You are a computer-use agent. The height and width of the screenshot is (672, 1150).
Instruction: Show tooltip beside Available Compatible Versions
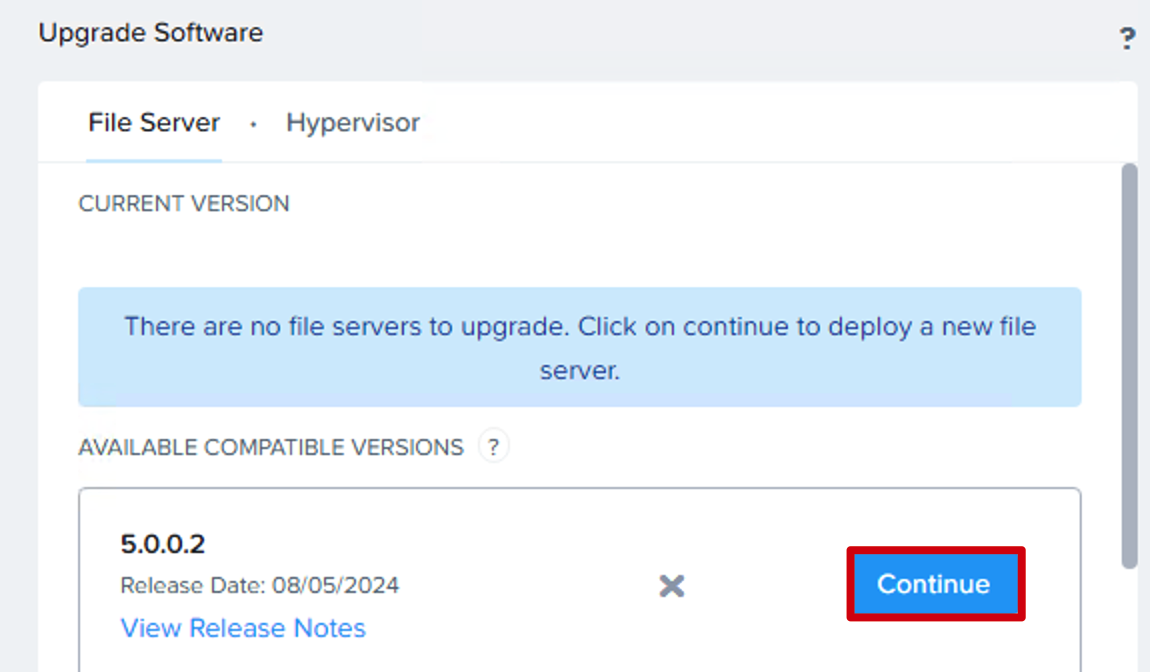pos(494,446)
